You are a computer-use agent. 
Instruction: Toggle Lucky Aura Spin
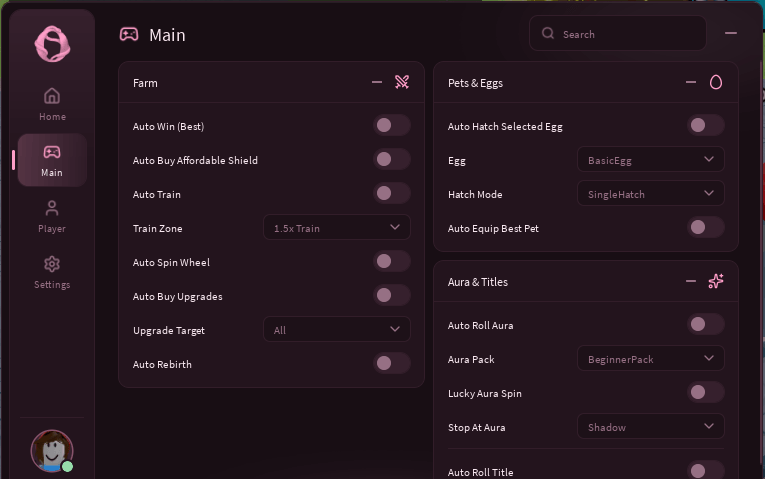click(x=706, y=392)
